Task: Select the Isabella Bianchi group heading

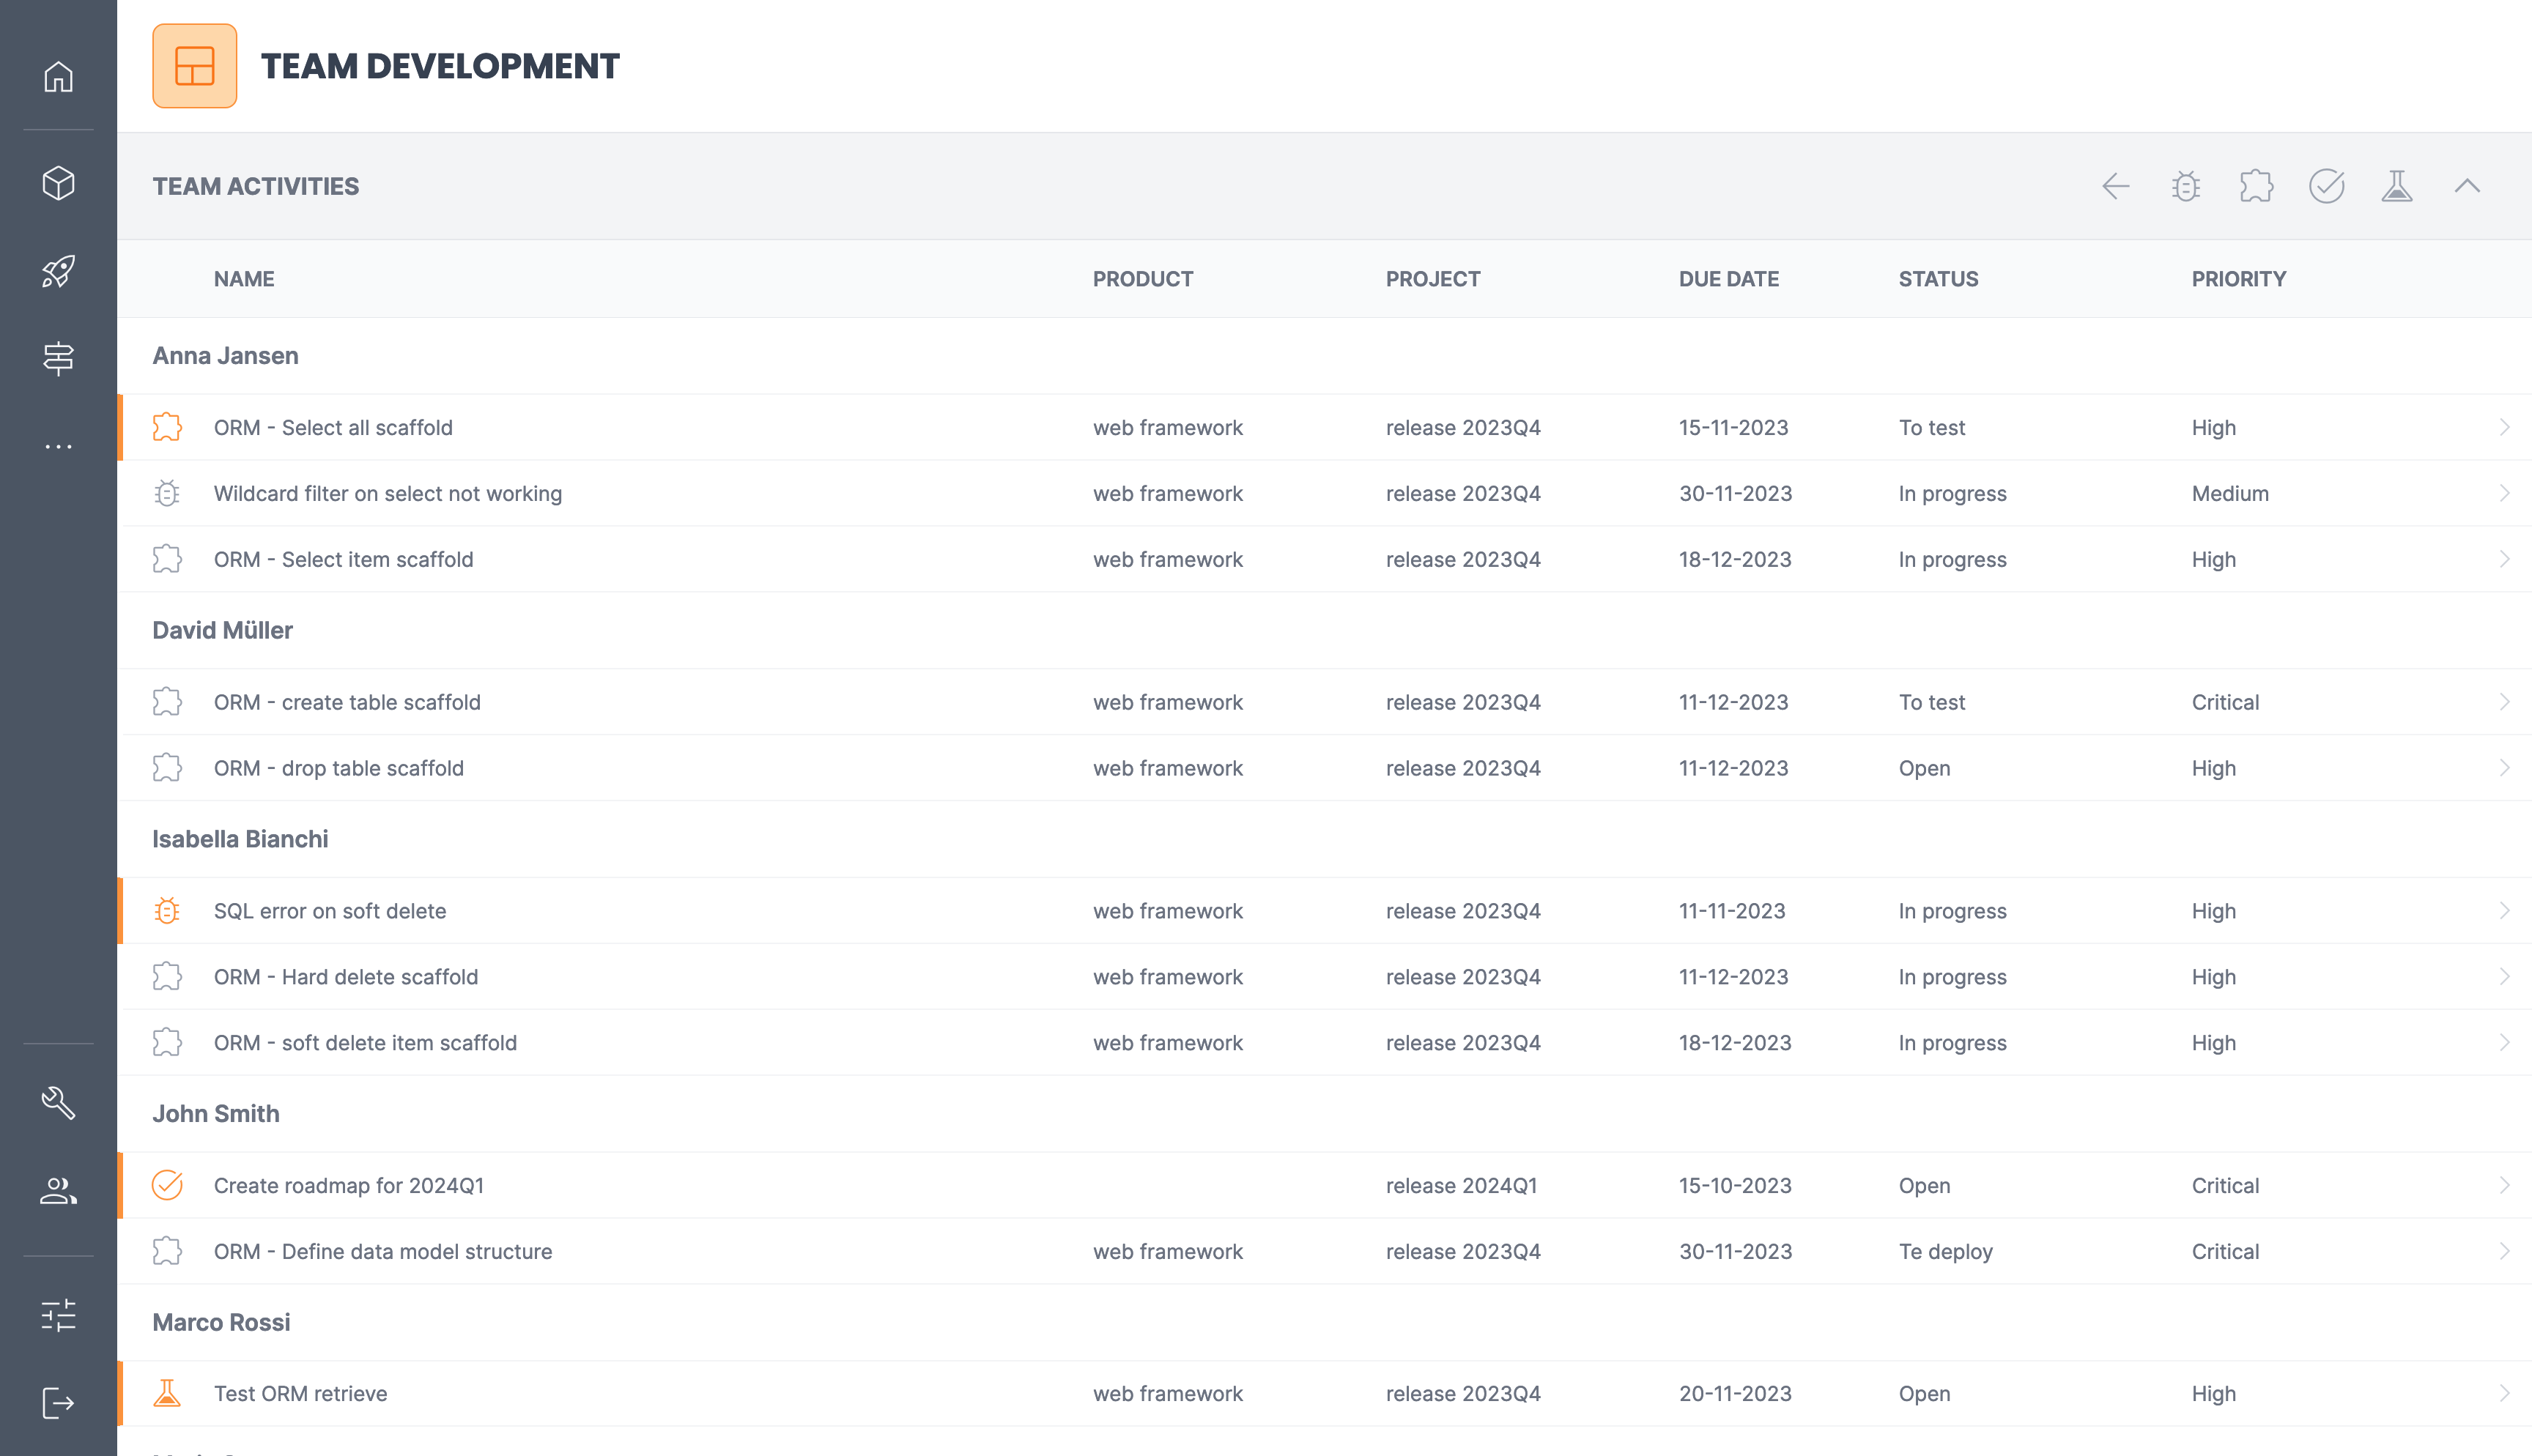Action: [x=240, y=839]
